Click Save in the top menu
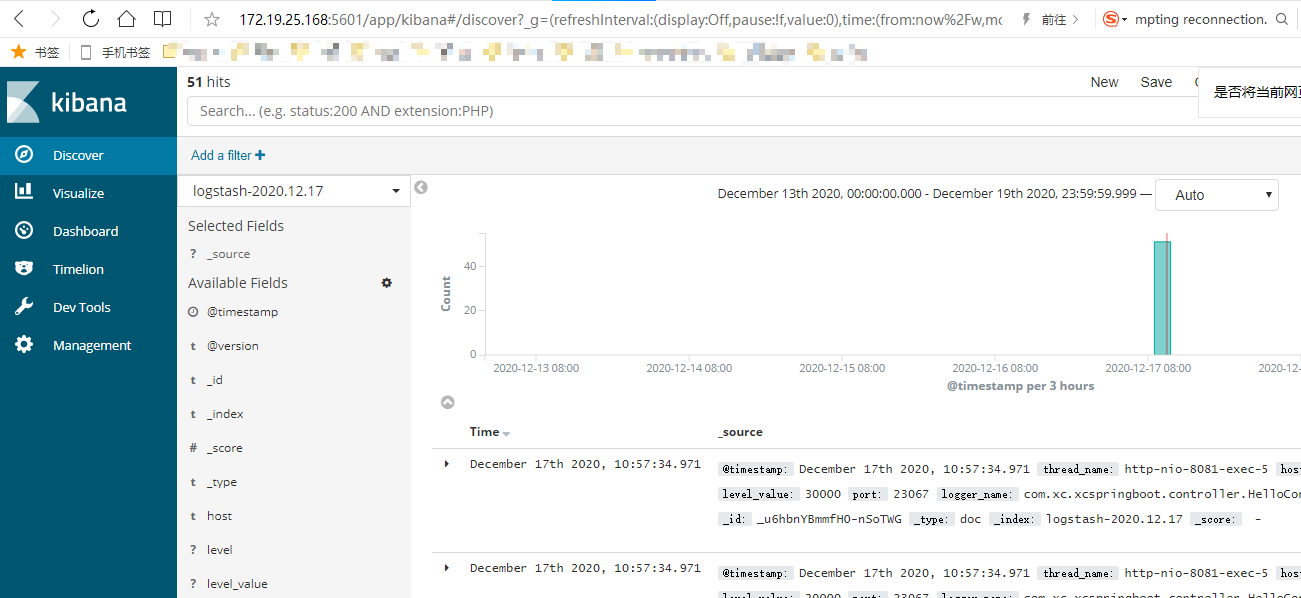The width and height of the screenshot is (1301, 598). click(x=1156, y=82)
